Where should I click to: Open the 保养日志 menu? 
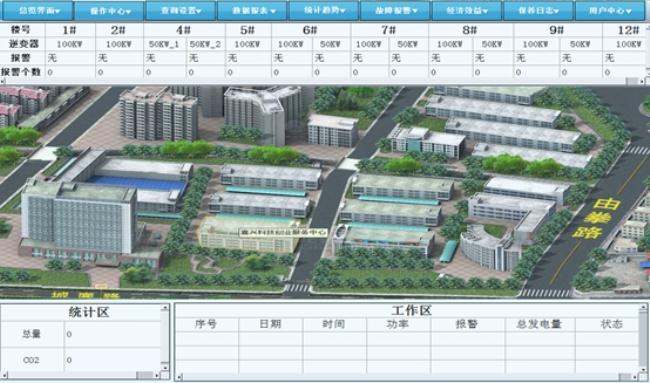(x=539, y=11)
